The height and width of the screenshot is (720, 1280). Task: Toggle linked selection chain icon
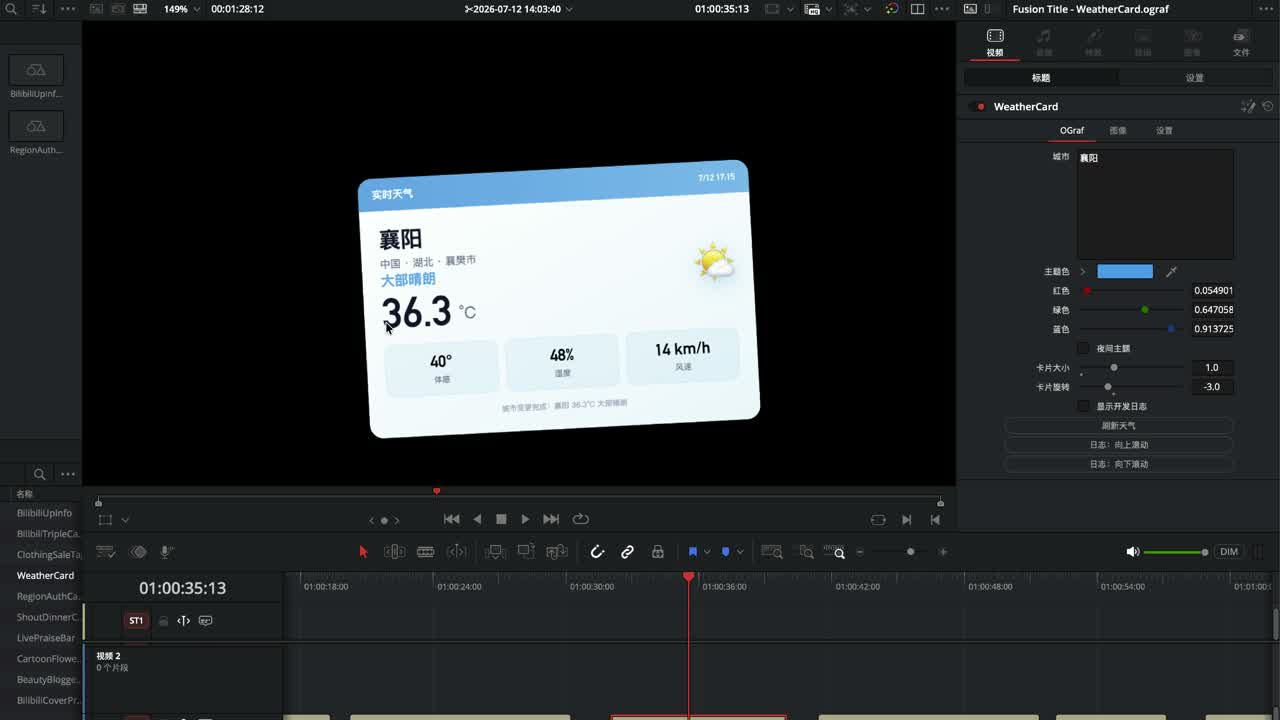[x=627, y=552]
